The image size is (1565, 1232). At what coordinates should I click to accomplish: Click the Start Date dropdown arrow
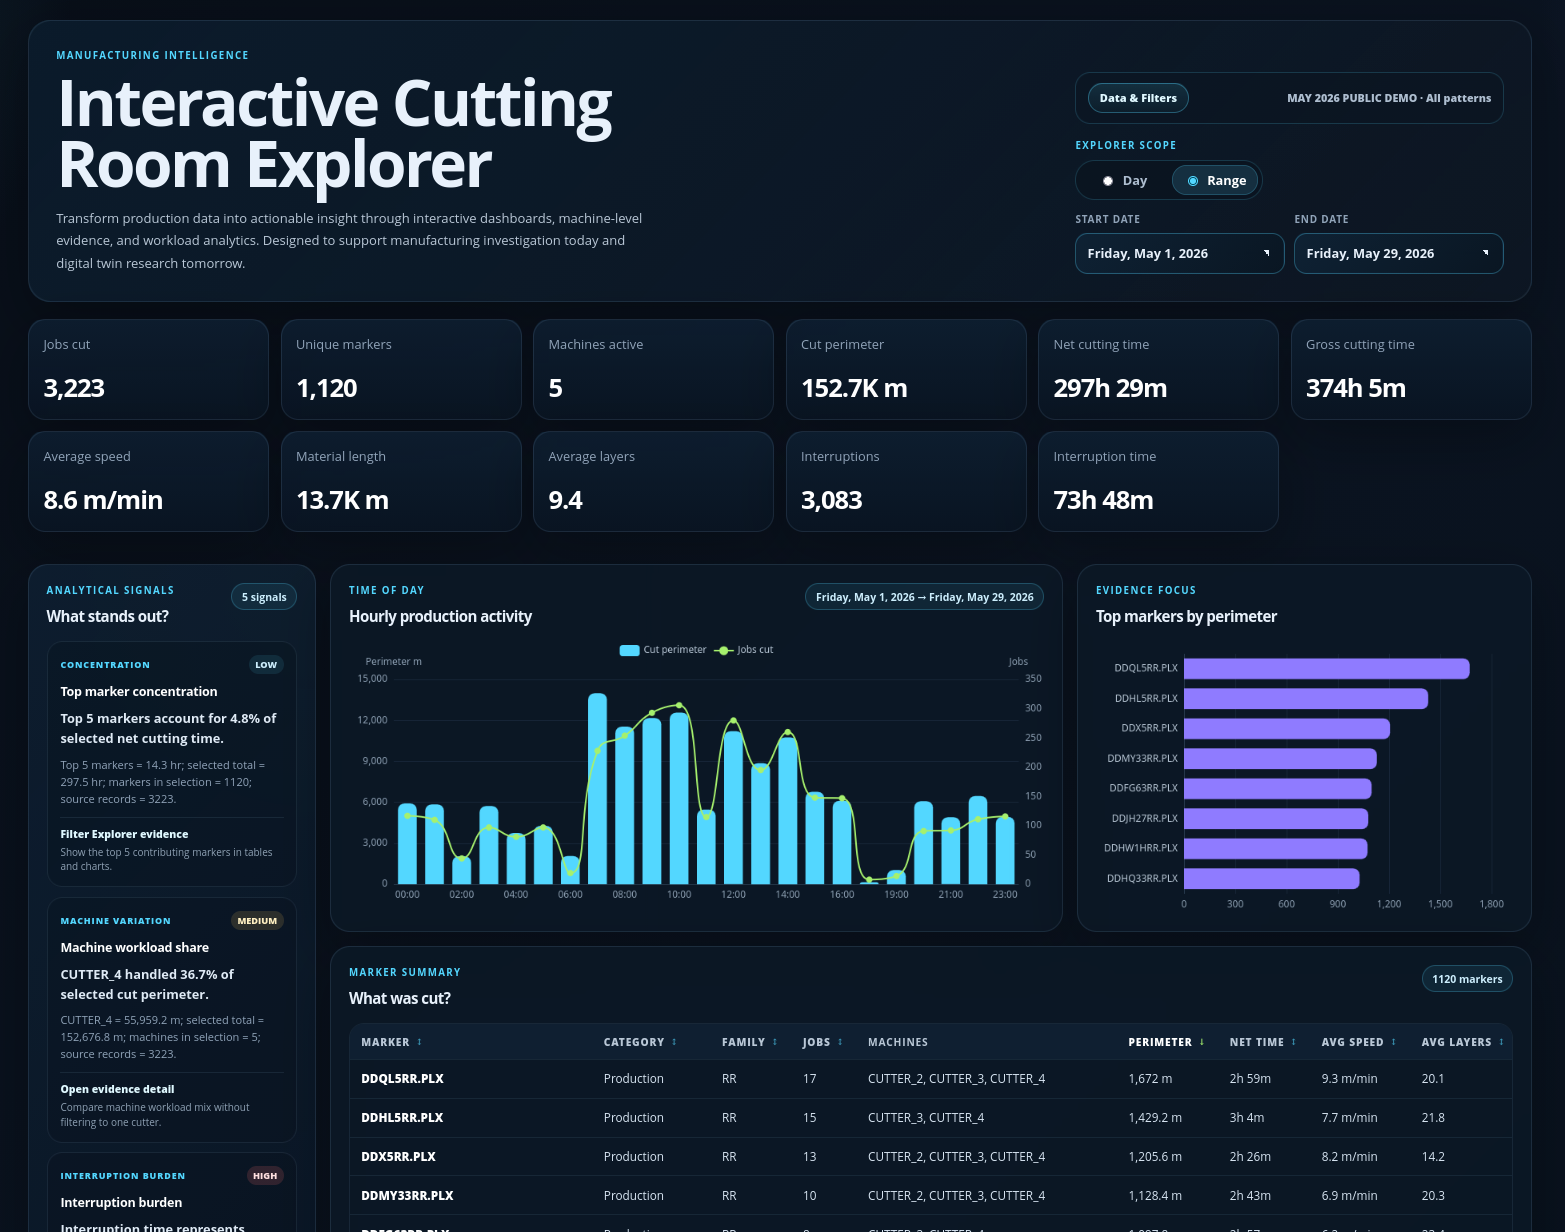tap(1267, 253)
